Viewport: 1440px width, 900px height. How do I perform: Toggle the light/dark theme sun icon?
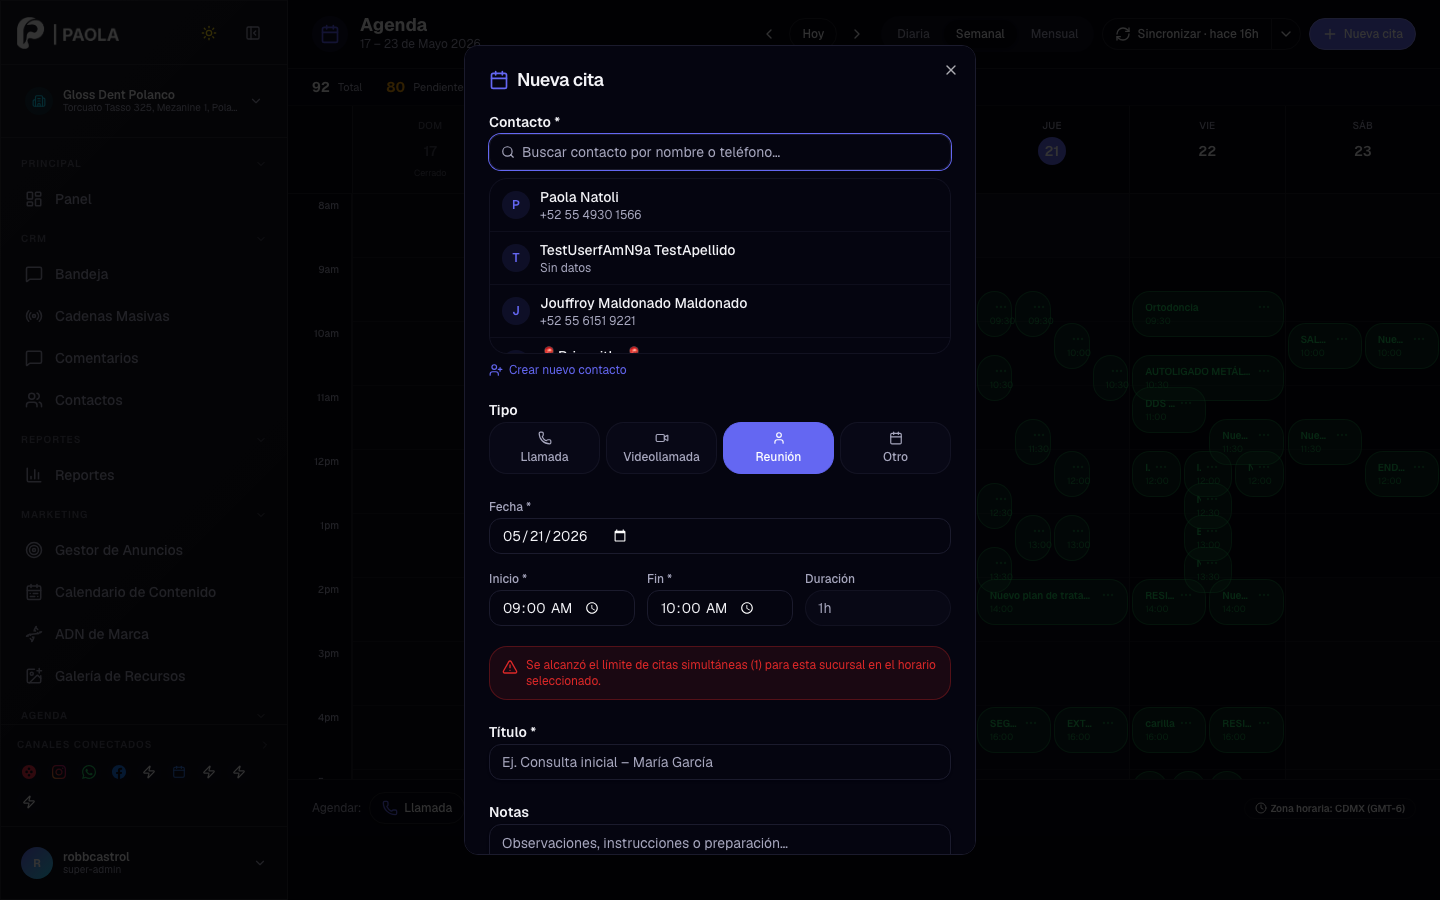click(x=209, y=33)
